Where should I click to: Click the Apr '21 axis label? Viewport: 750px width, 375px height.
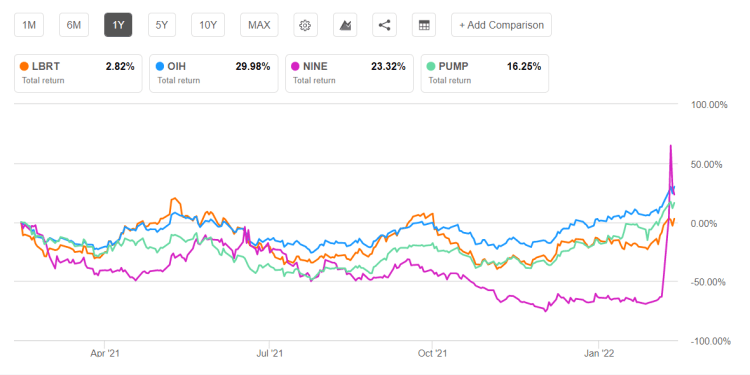104,354
